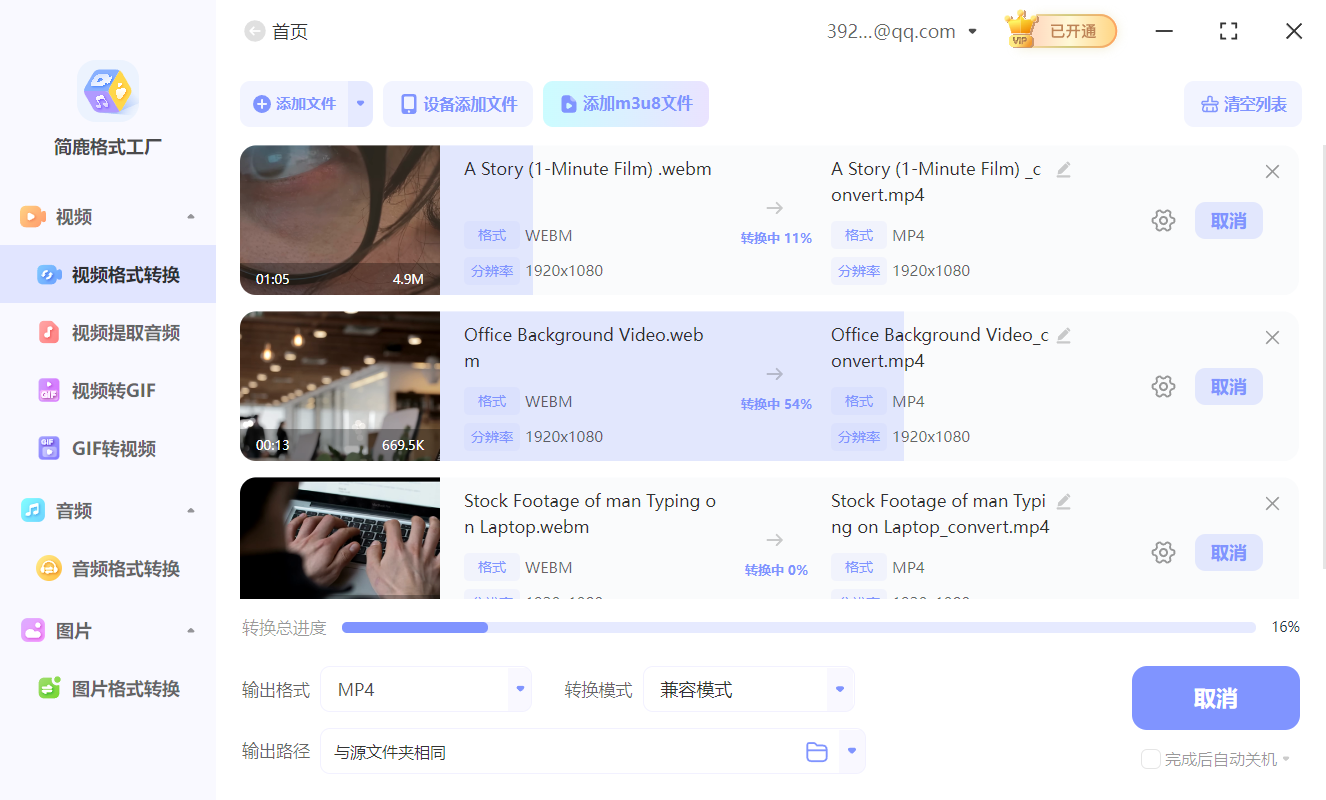1326x800 pixels.
Task: Click the 视频格式转换 sidebar icon
Action: point(49,275)
